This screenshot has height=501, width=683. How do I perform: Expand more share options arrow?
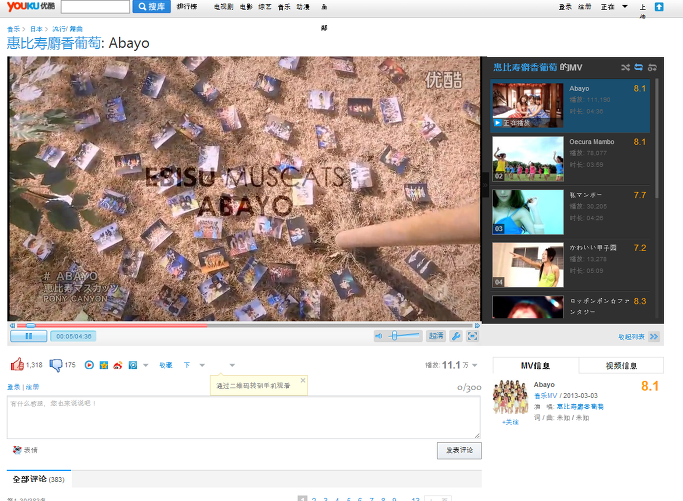pos(145,365)
